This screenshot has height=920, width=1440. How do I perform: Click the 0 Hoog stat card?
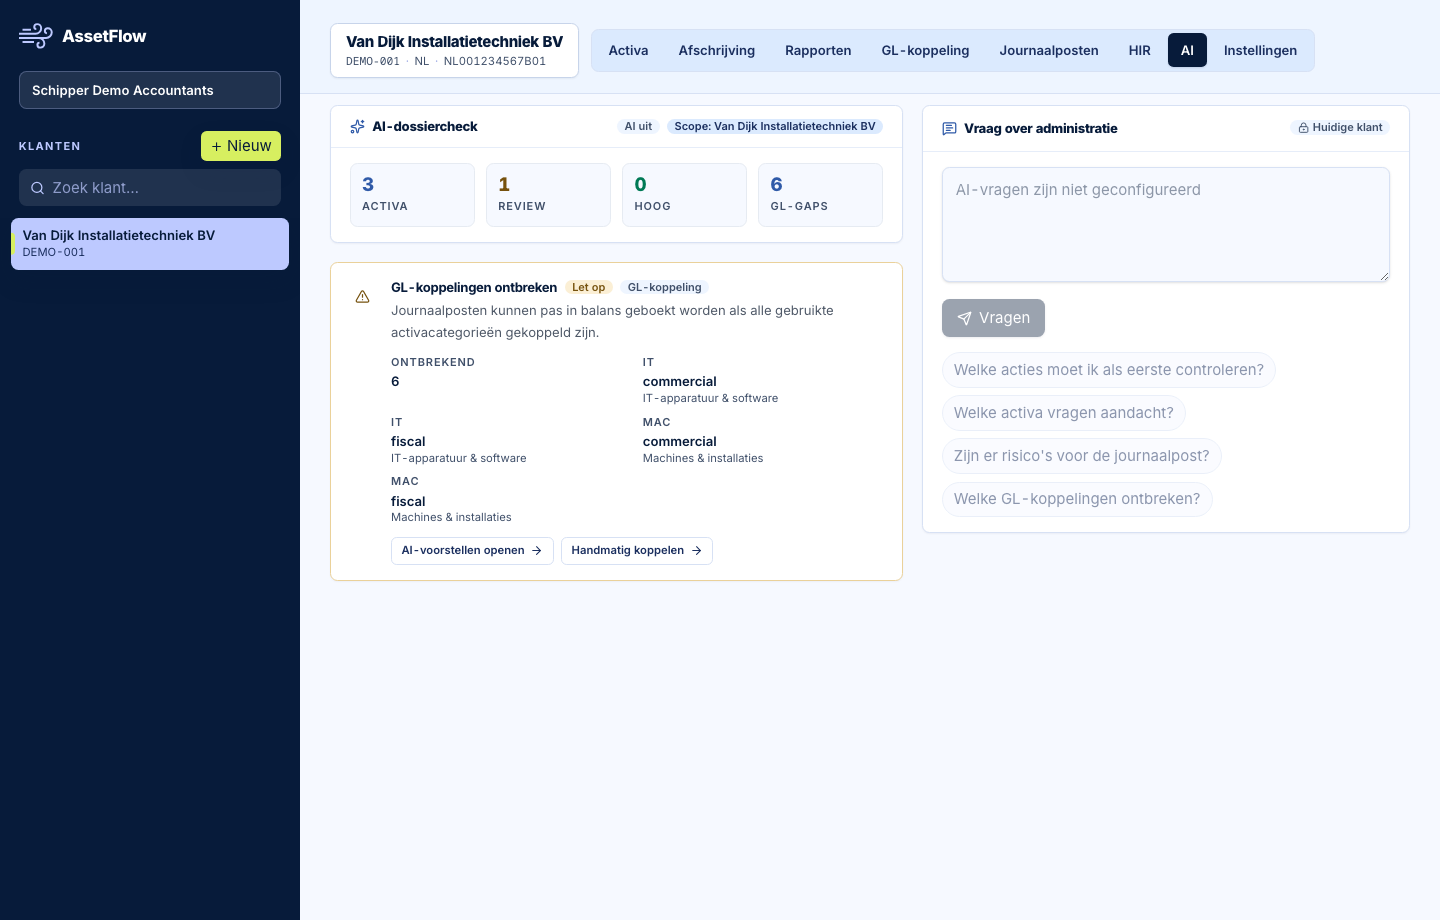pyautogui.click(x=684, y=195)
